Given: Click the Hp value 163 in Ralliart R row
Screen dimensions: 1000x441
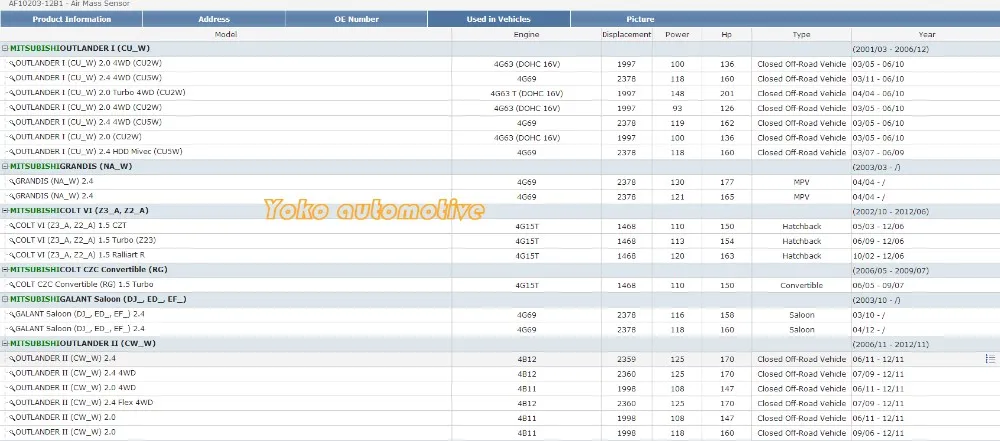Looking at the screenshot, I should pos(726,256).
